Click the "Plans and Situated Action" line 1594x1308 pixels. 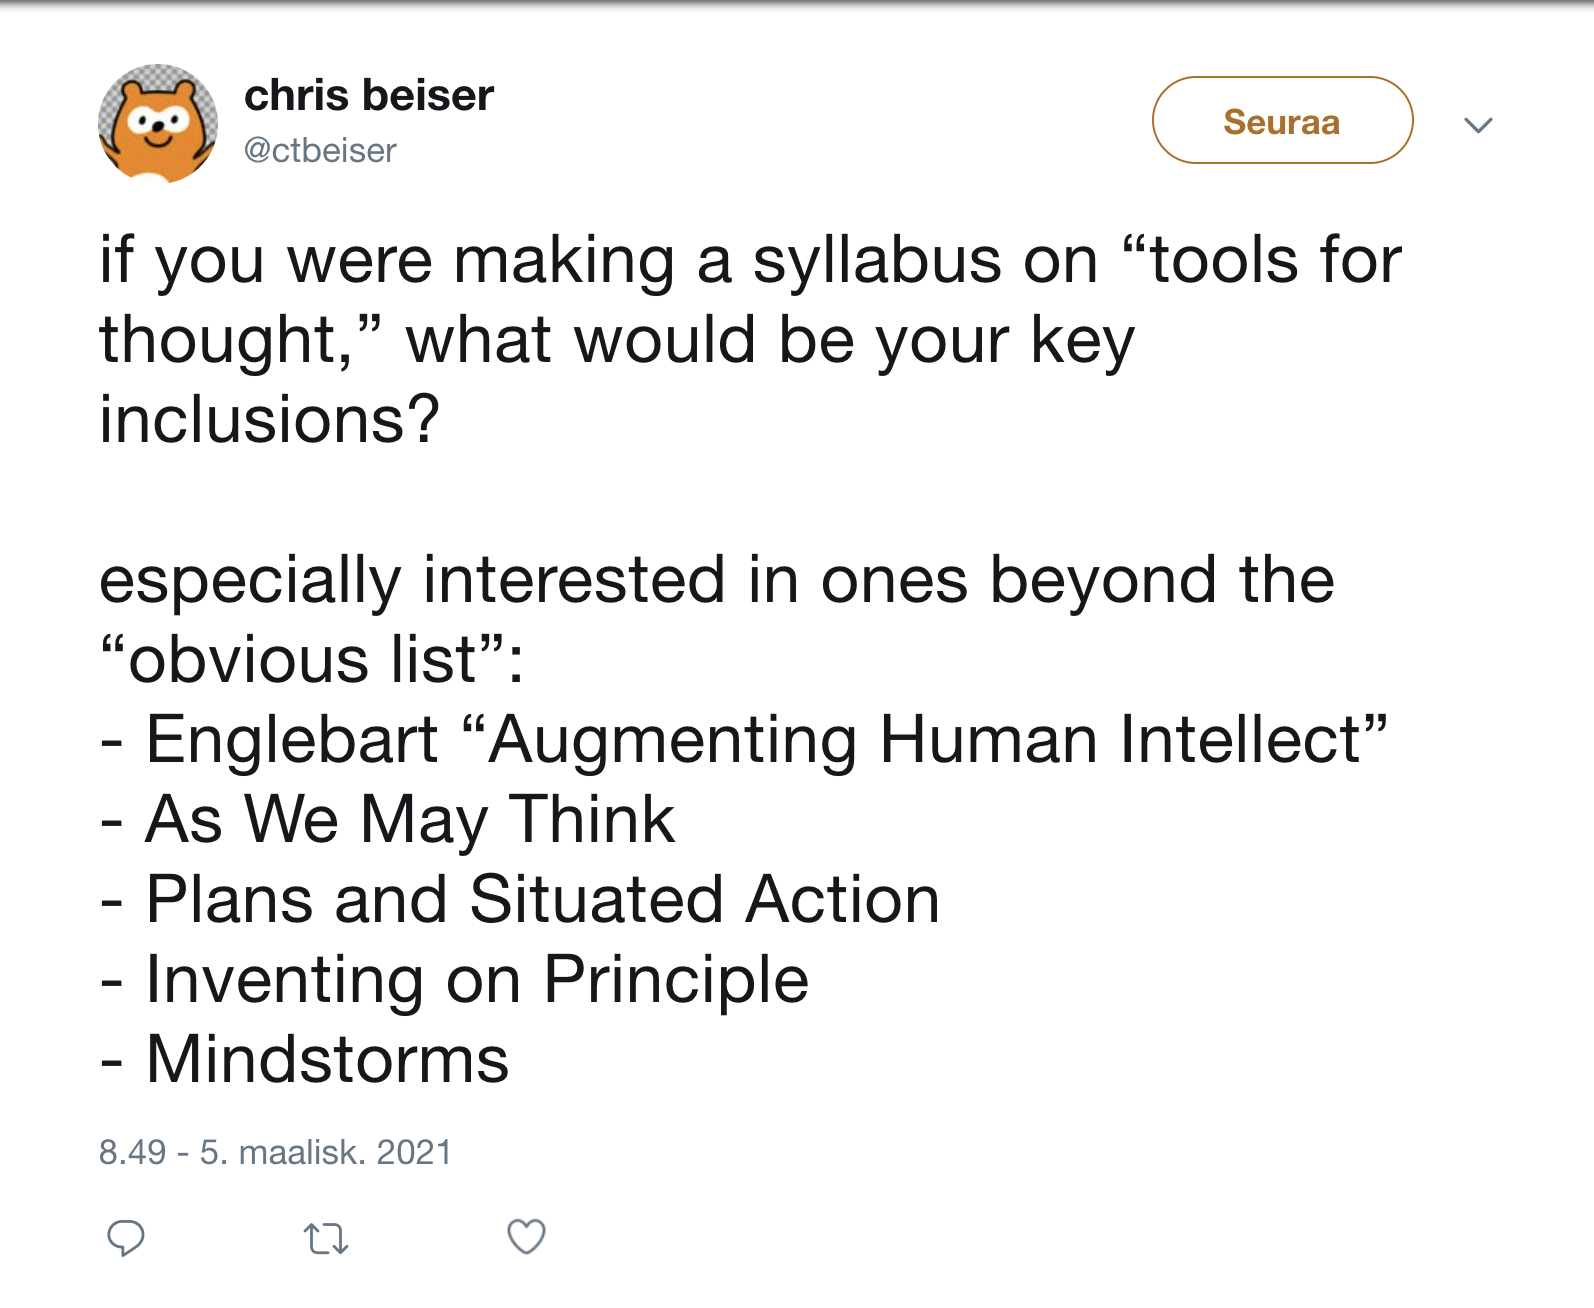click(x=542, y=900)
